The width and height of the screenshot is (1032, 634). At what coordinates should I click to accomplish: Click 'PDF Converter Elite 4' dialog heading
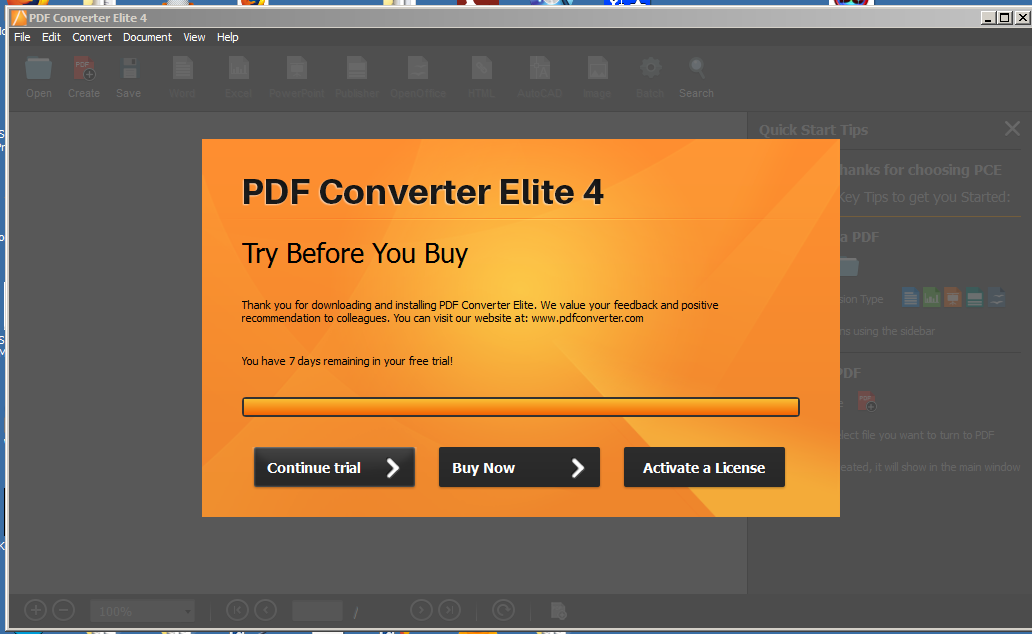(423, 192)
